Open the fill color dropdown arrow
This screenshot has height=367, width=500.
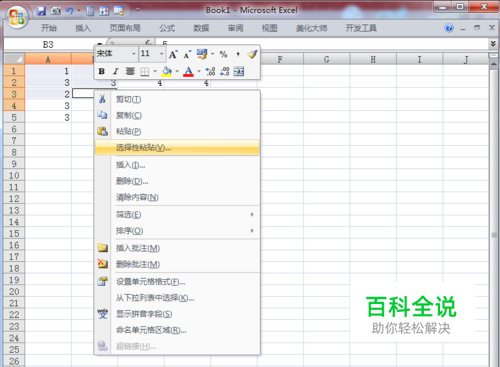click(177, 71)
